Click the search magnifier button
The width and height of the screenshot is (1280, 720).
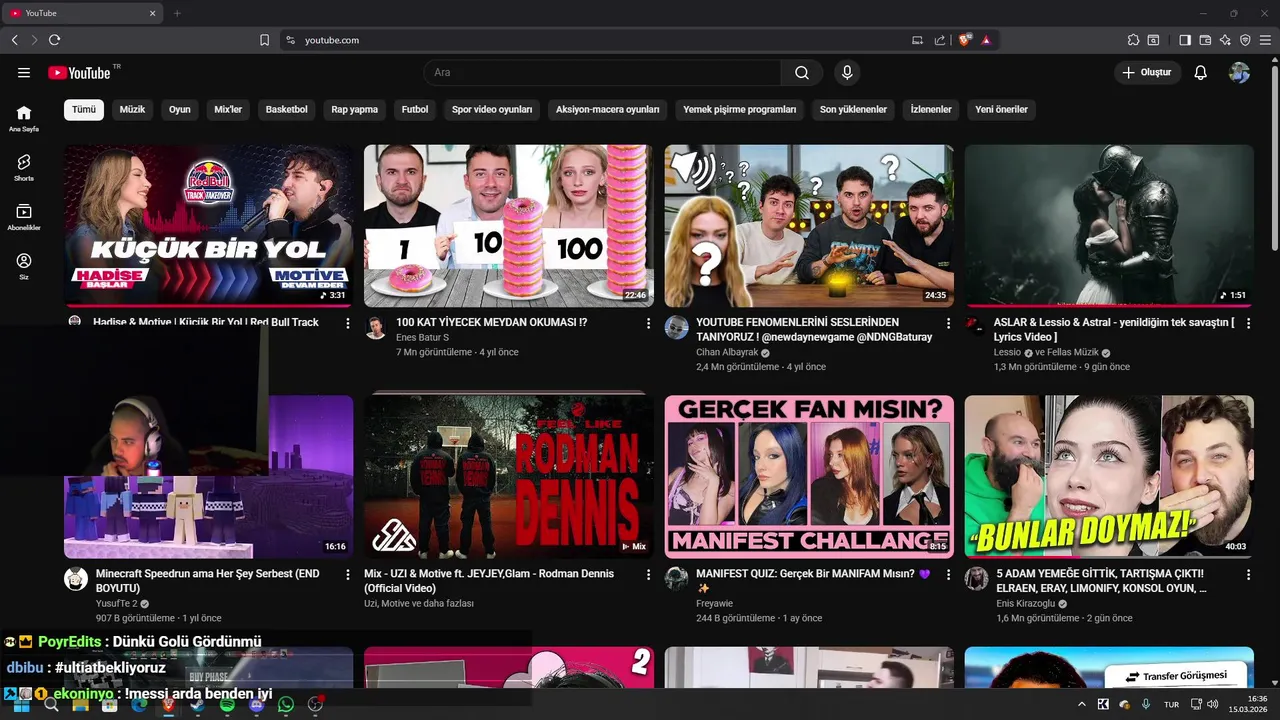coord(802,72)
